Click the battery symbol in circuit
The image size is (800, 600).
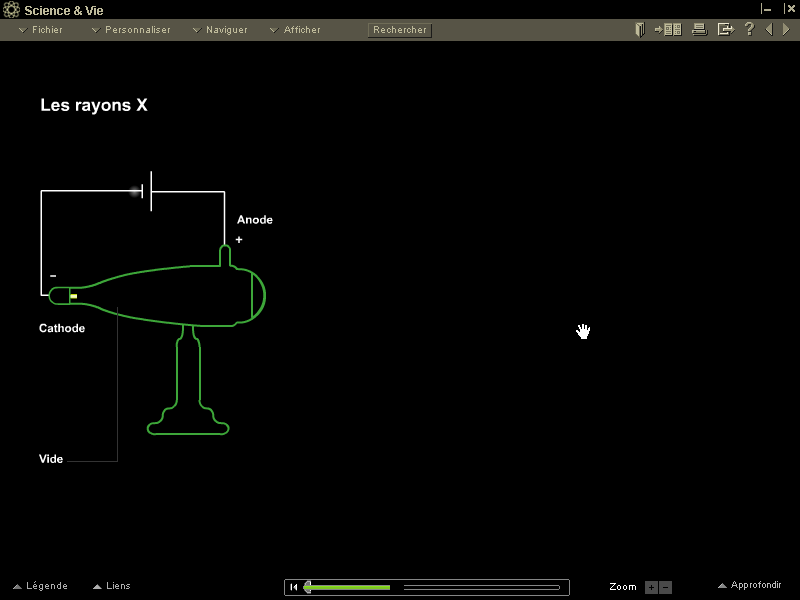click(x=147, y=191)
